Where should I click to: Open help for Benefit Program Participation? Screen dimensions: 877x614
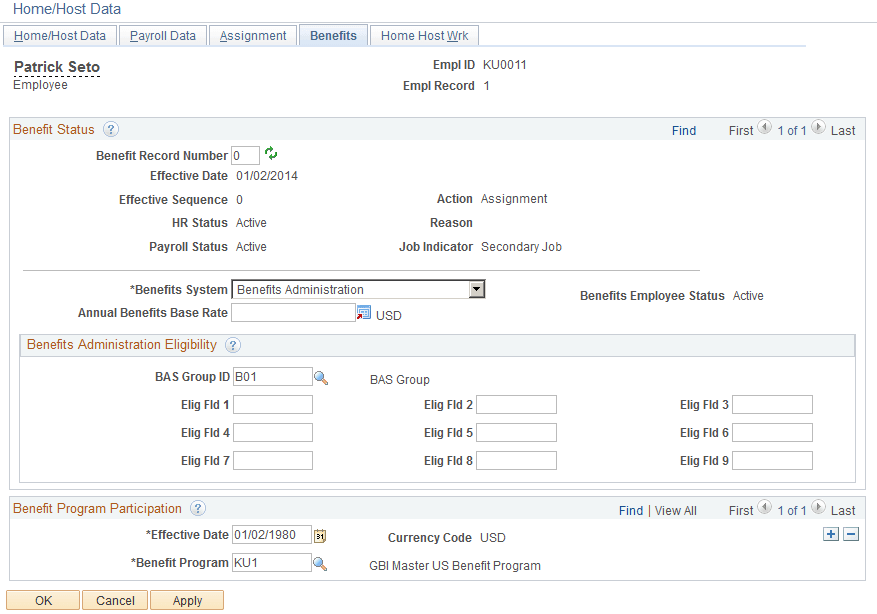coord(197,508)
